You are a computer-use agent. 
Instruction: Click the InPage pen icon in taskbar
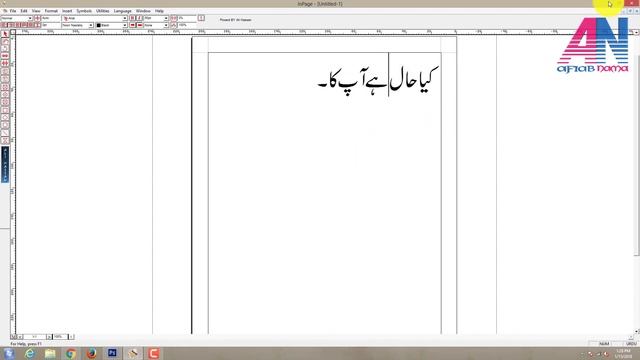point(133,353)
